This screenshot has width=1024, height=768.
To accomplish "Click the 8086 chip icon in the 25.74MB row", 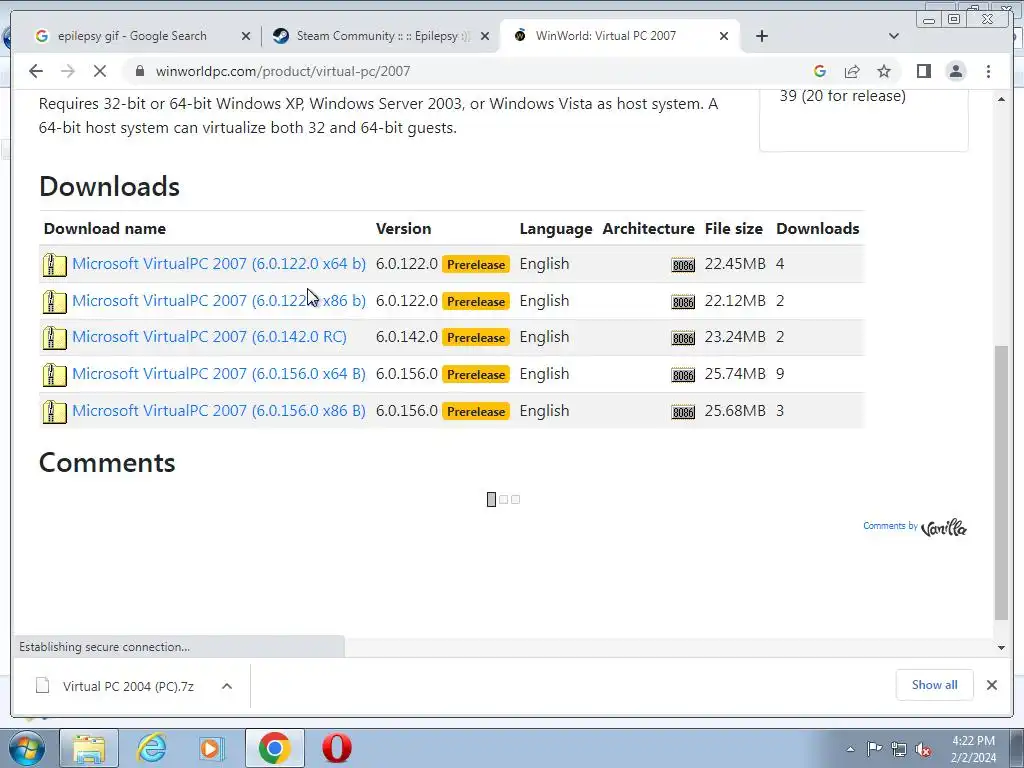I will [x=683, y=375].
